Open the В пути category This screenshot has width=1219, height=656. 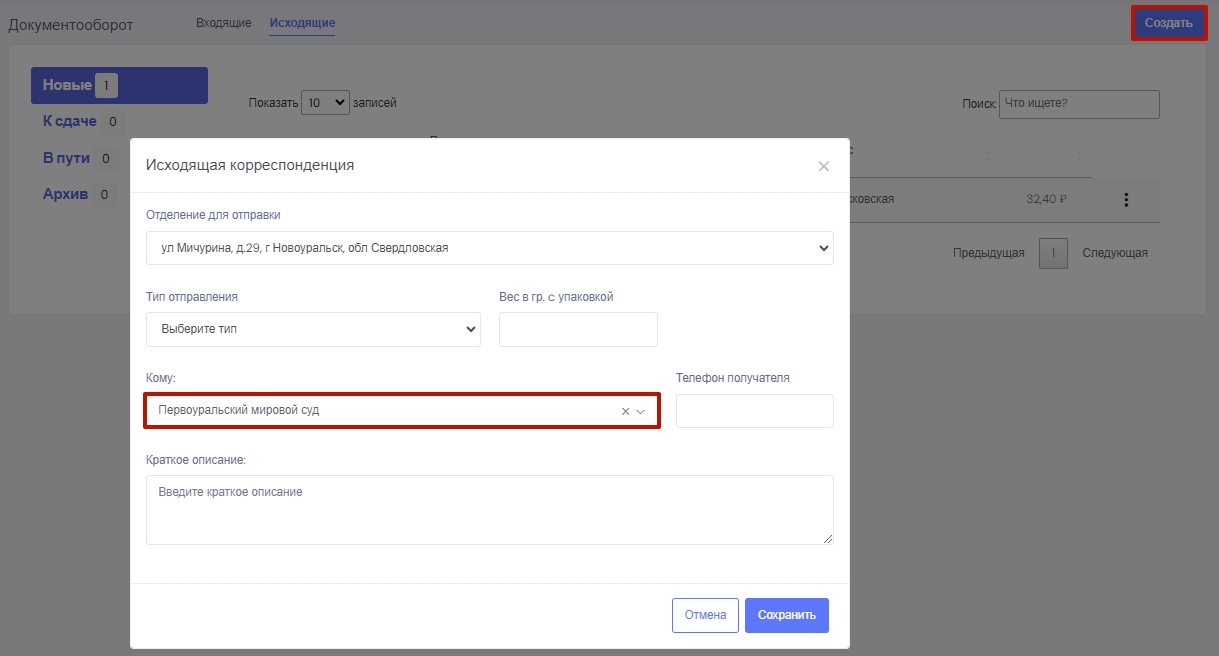(x=66, y=158)
